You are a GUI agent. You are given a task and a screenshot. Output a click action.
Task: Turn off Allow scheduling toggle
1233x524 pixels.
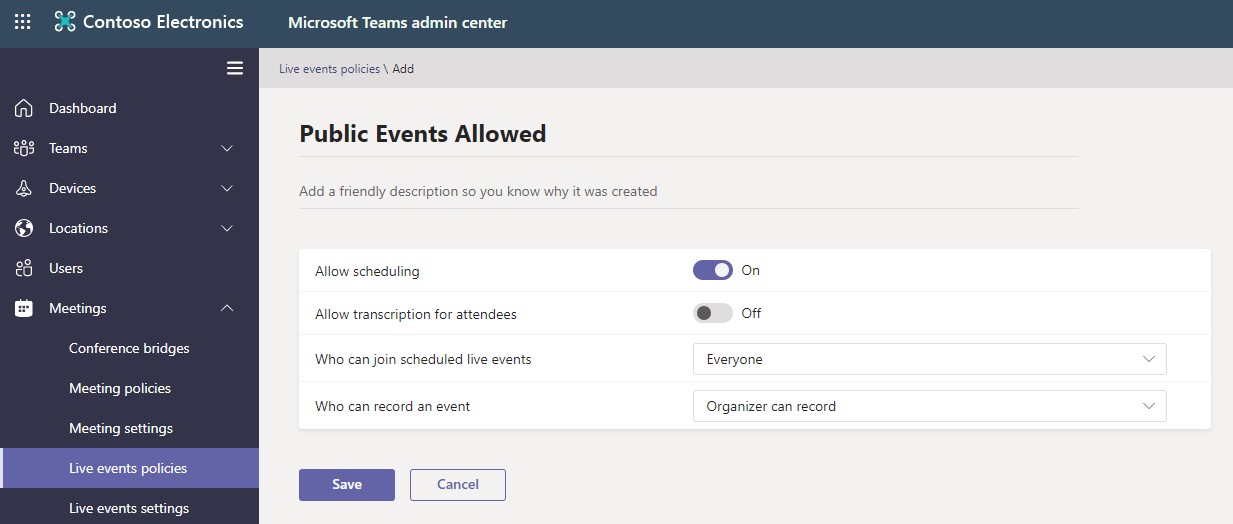point(712,270)
